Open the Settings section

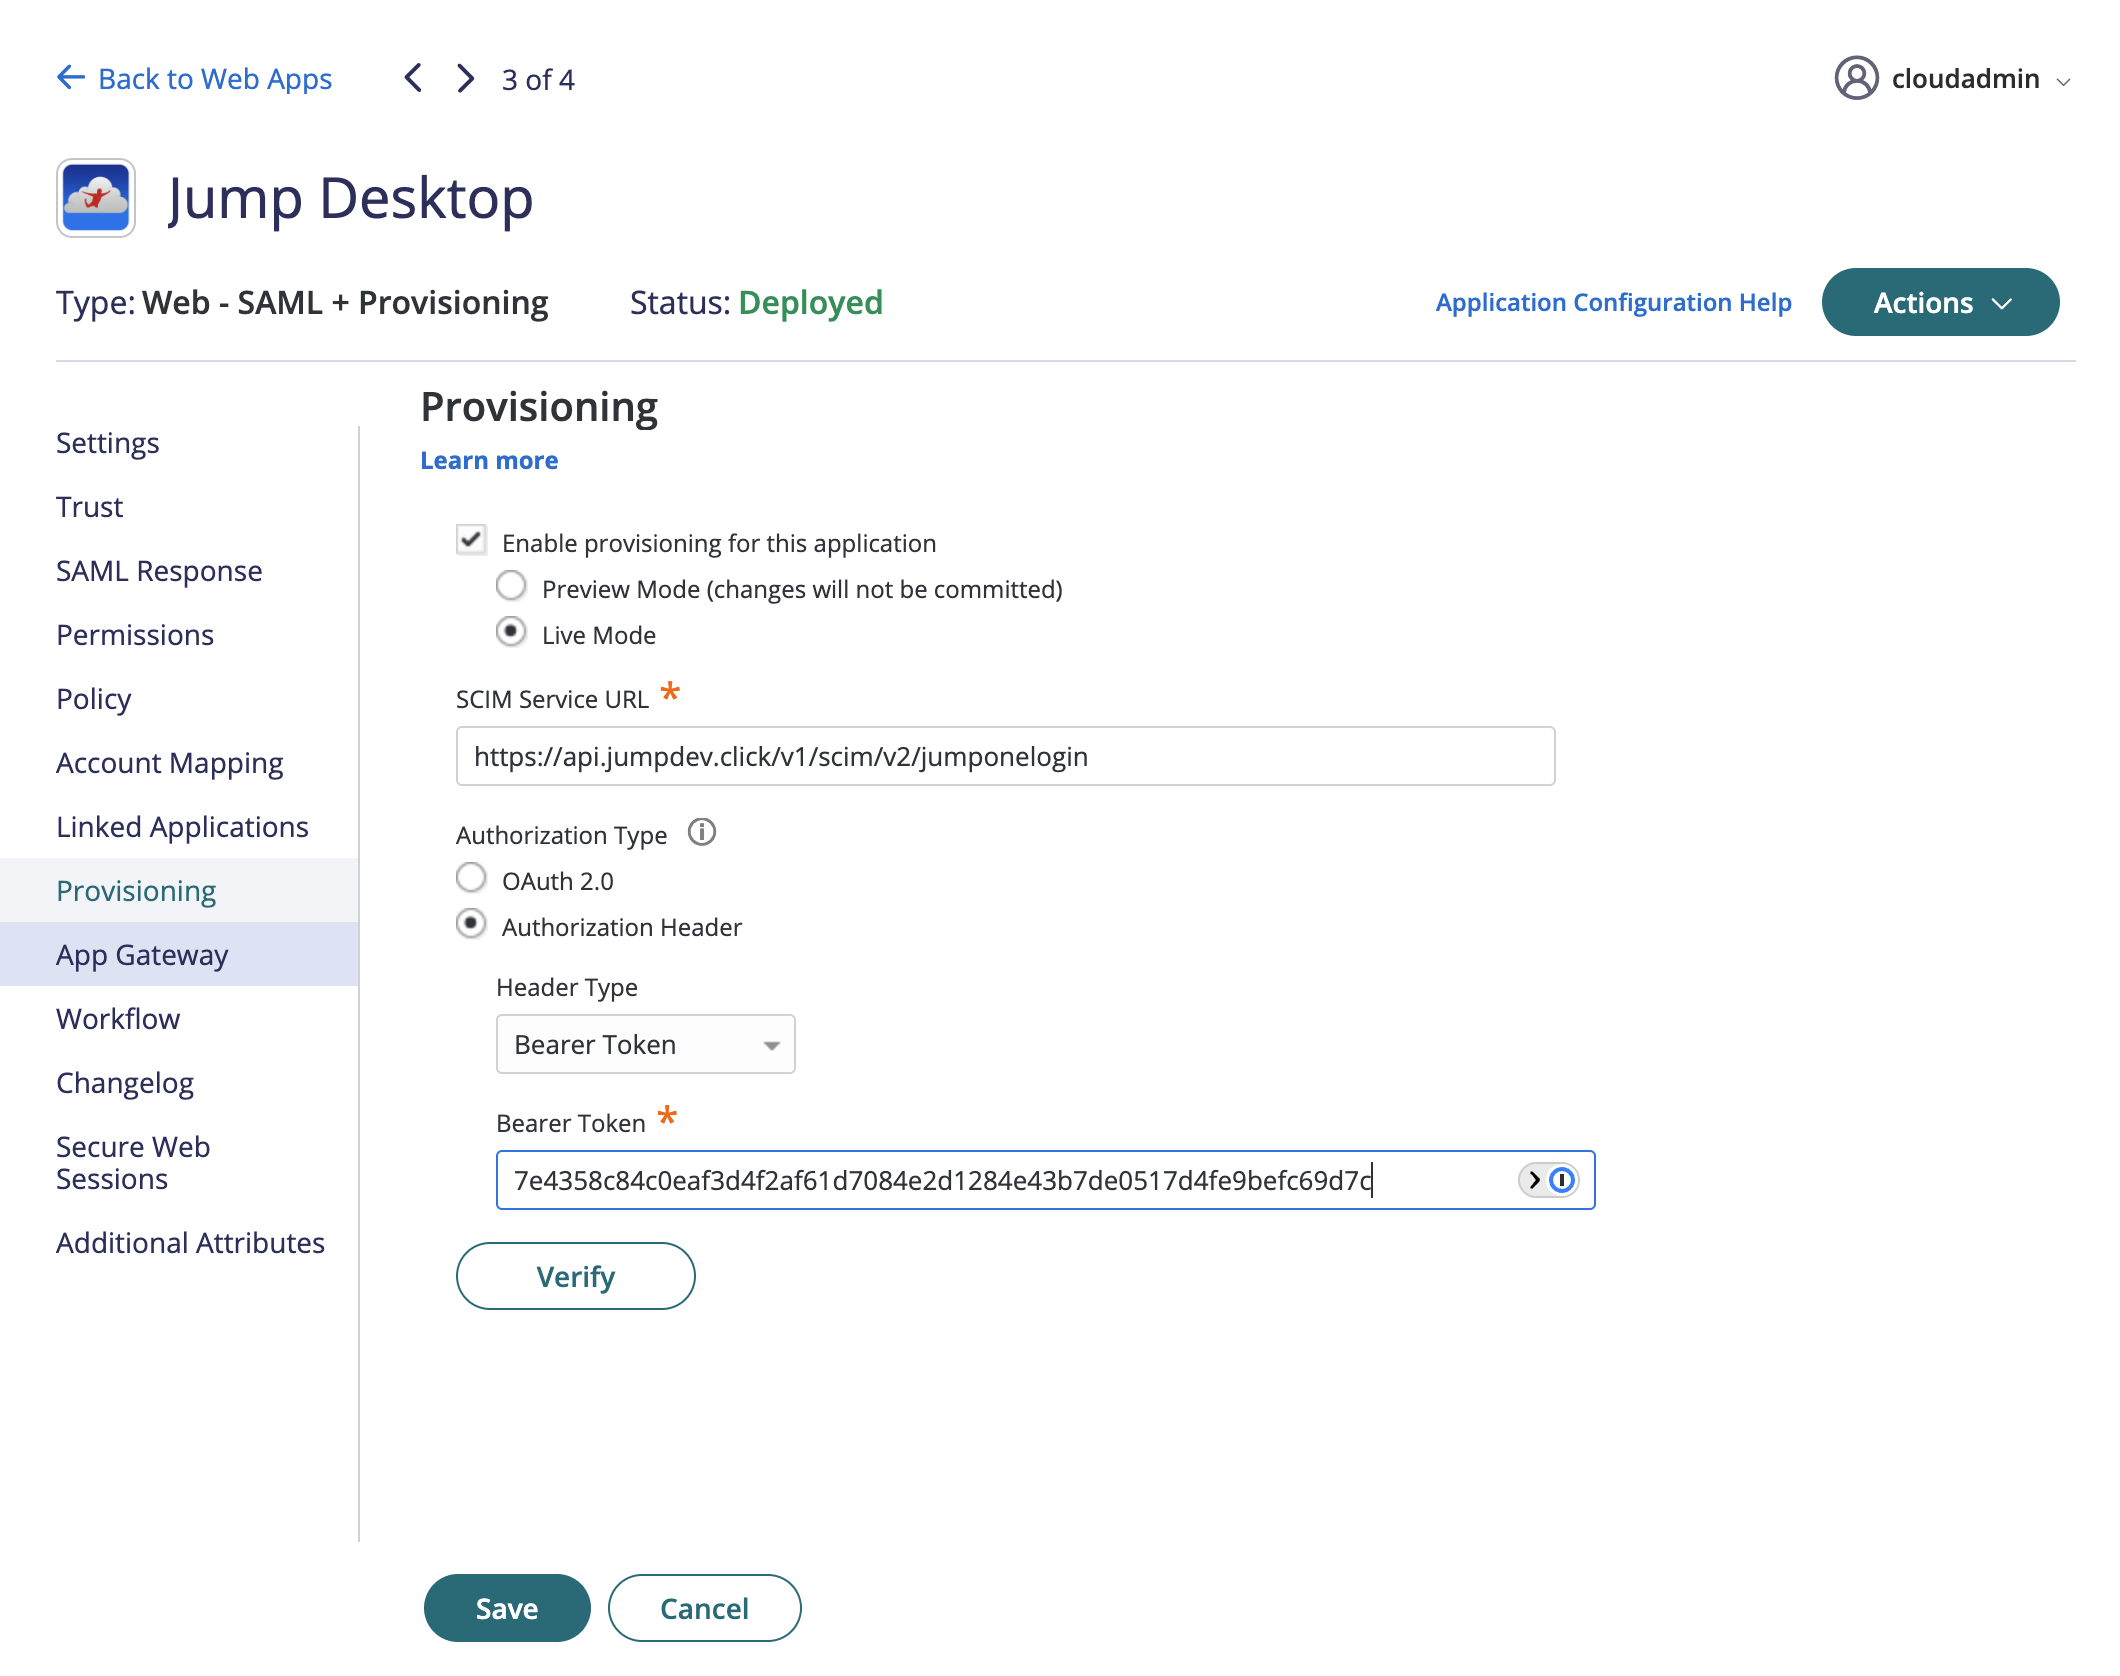pos(108,443)
